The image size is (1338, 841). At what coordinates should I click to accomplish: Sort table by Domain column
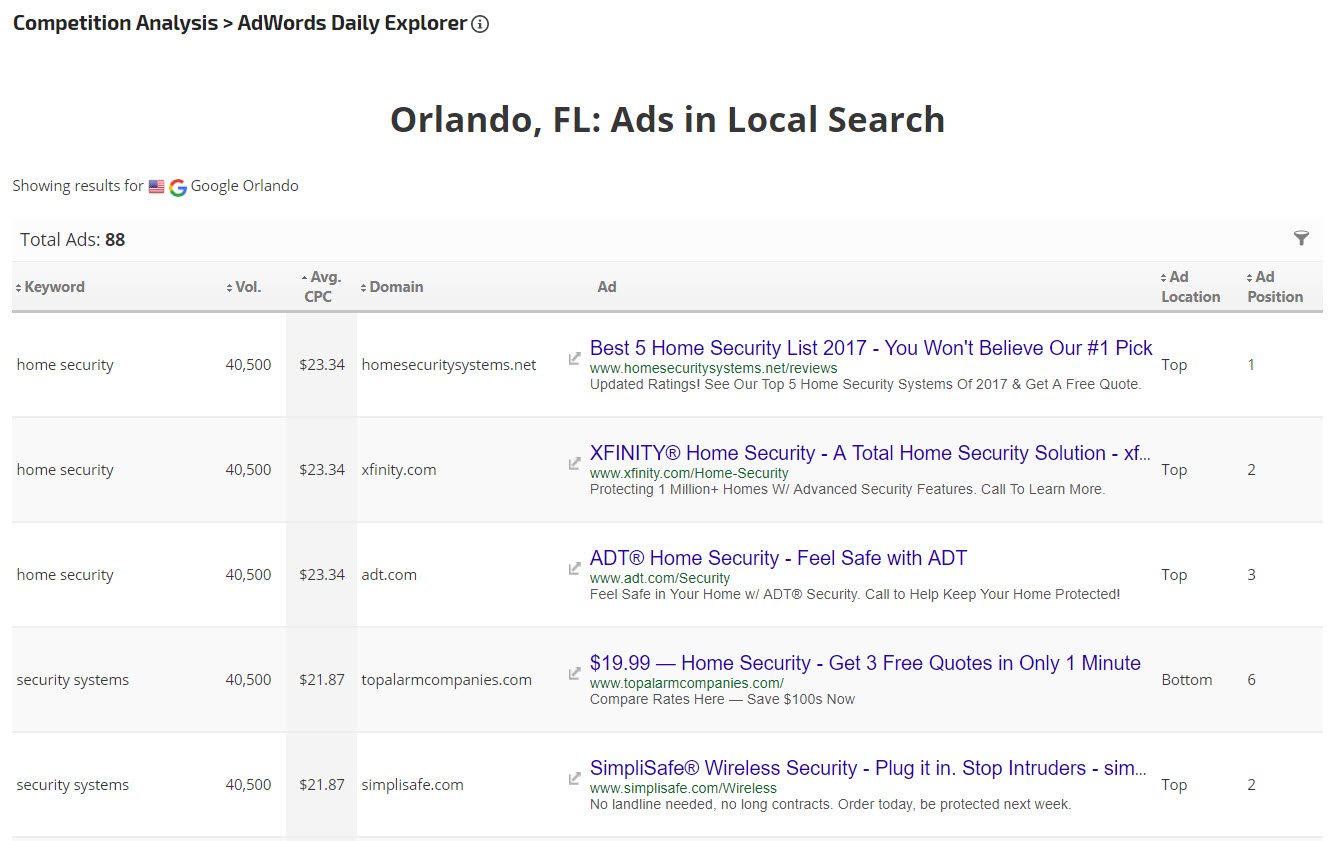[x=395, y=287]
